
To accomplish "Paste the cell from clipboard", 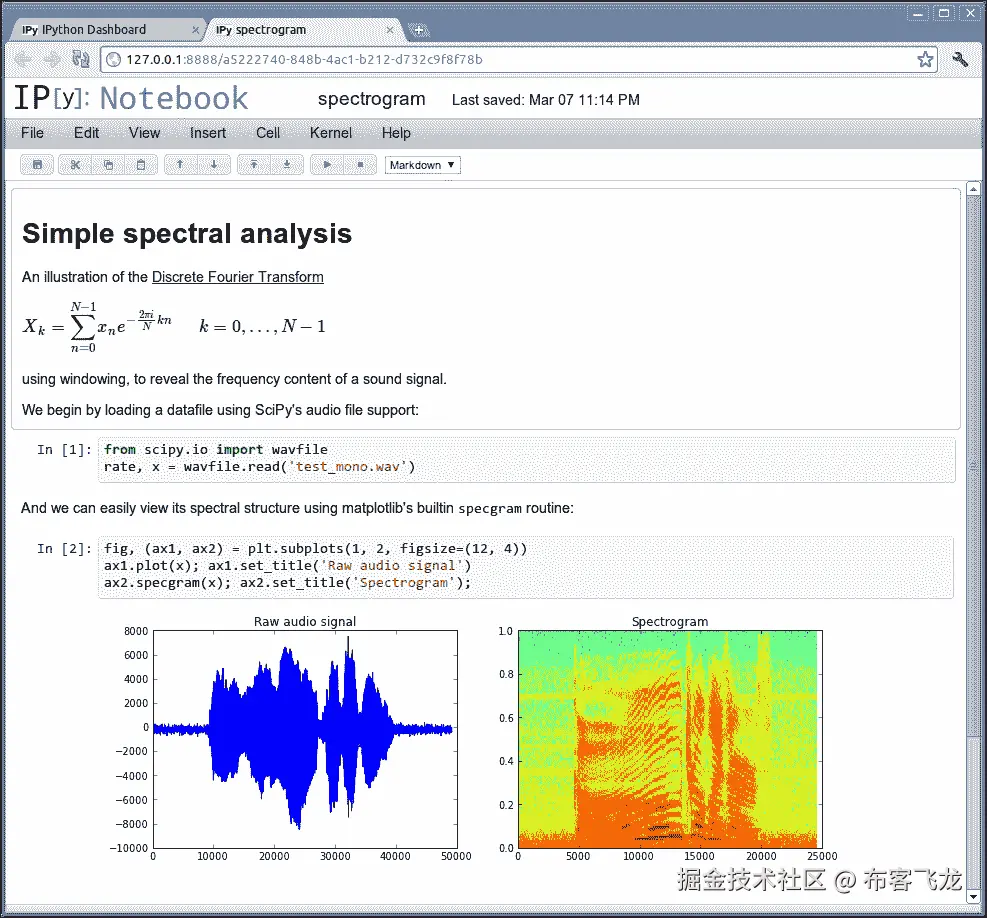I will coord(139,164).
